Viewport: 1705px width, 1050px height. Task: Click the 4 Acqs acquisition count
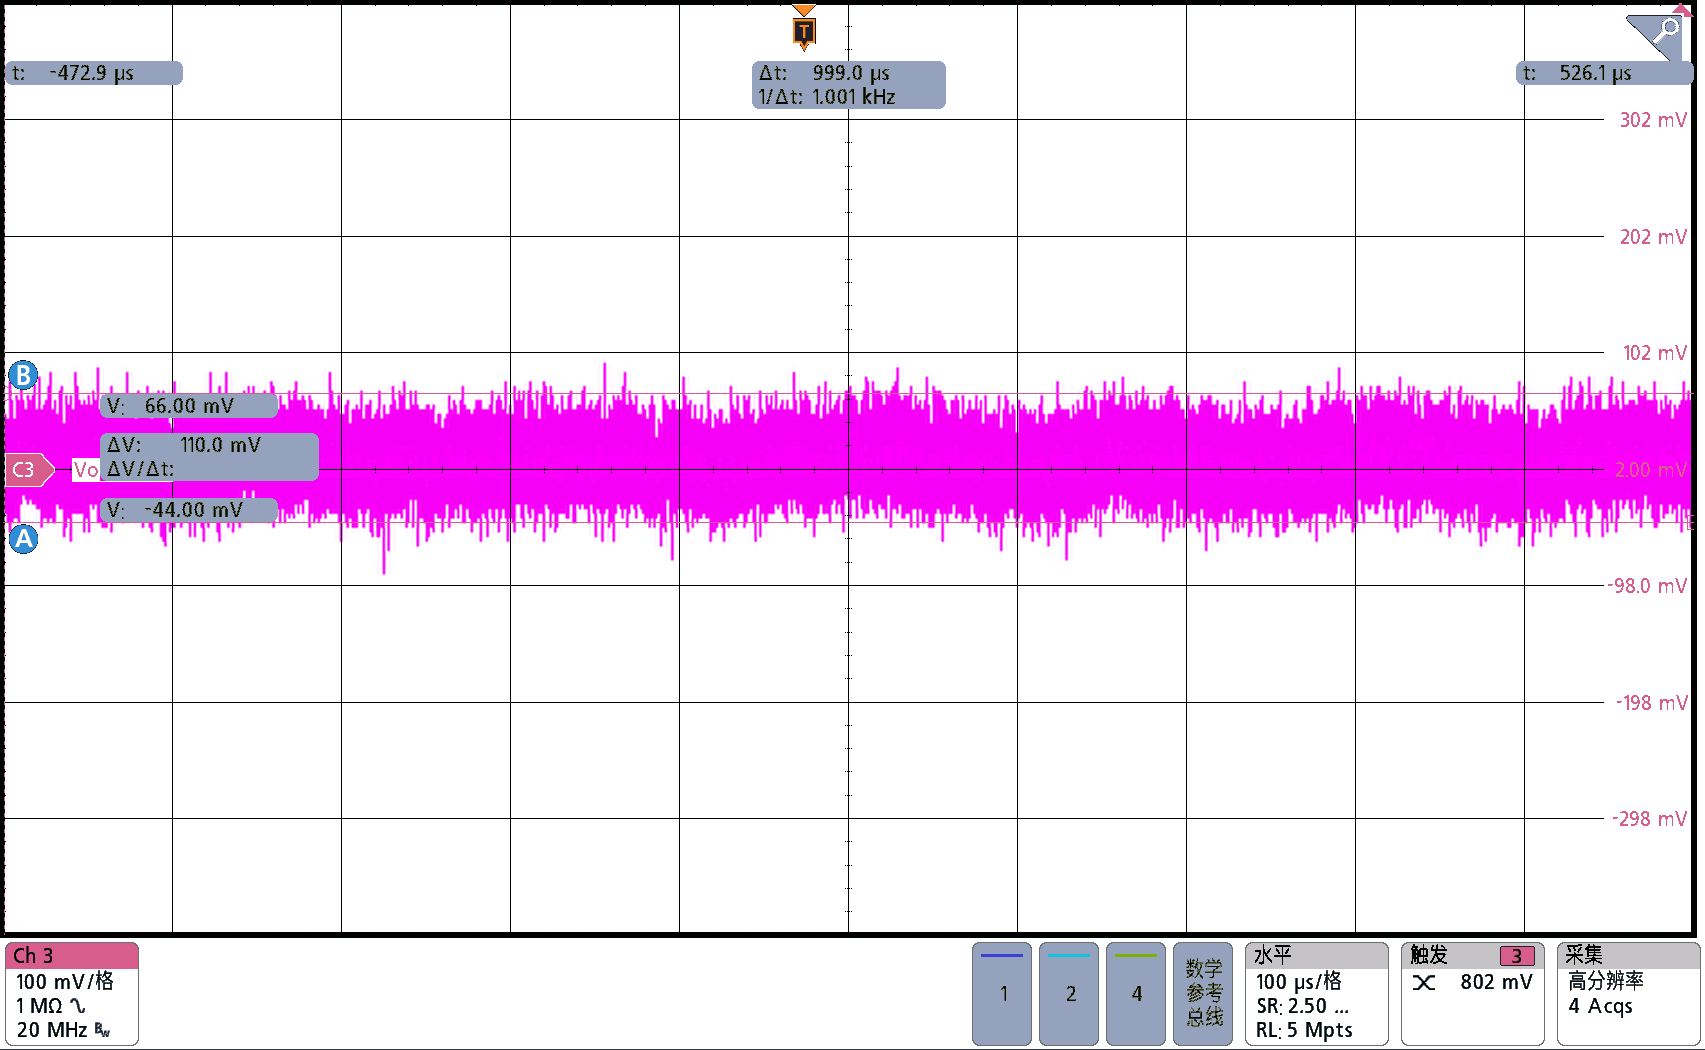pyautogui.click(x=1600, y=1006)
